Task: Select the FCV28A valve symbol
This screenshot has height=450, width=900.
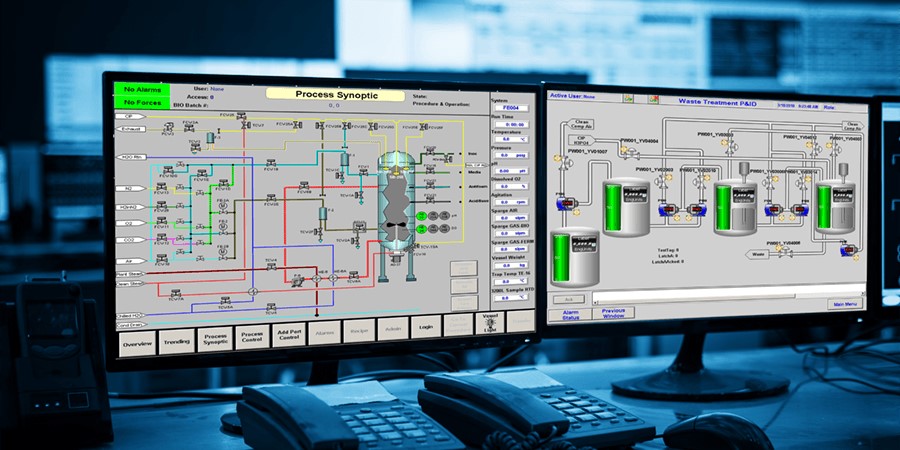Action: (x=298, y=125)
